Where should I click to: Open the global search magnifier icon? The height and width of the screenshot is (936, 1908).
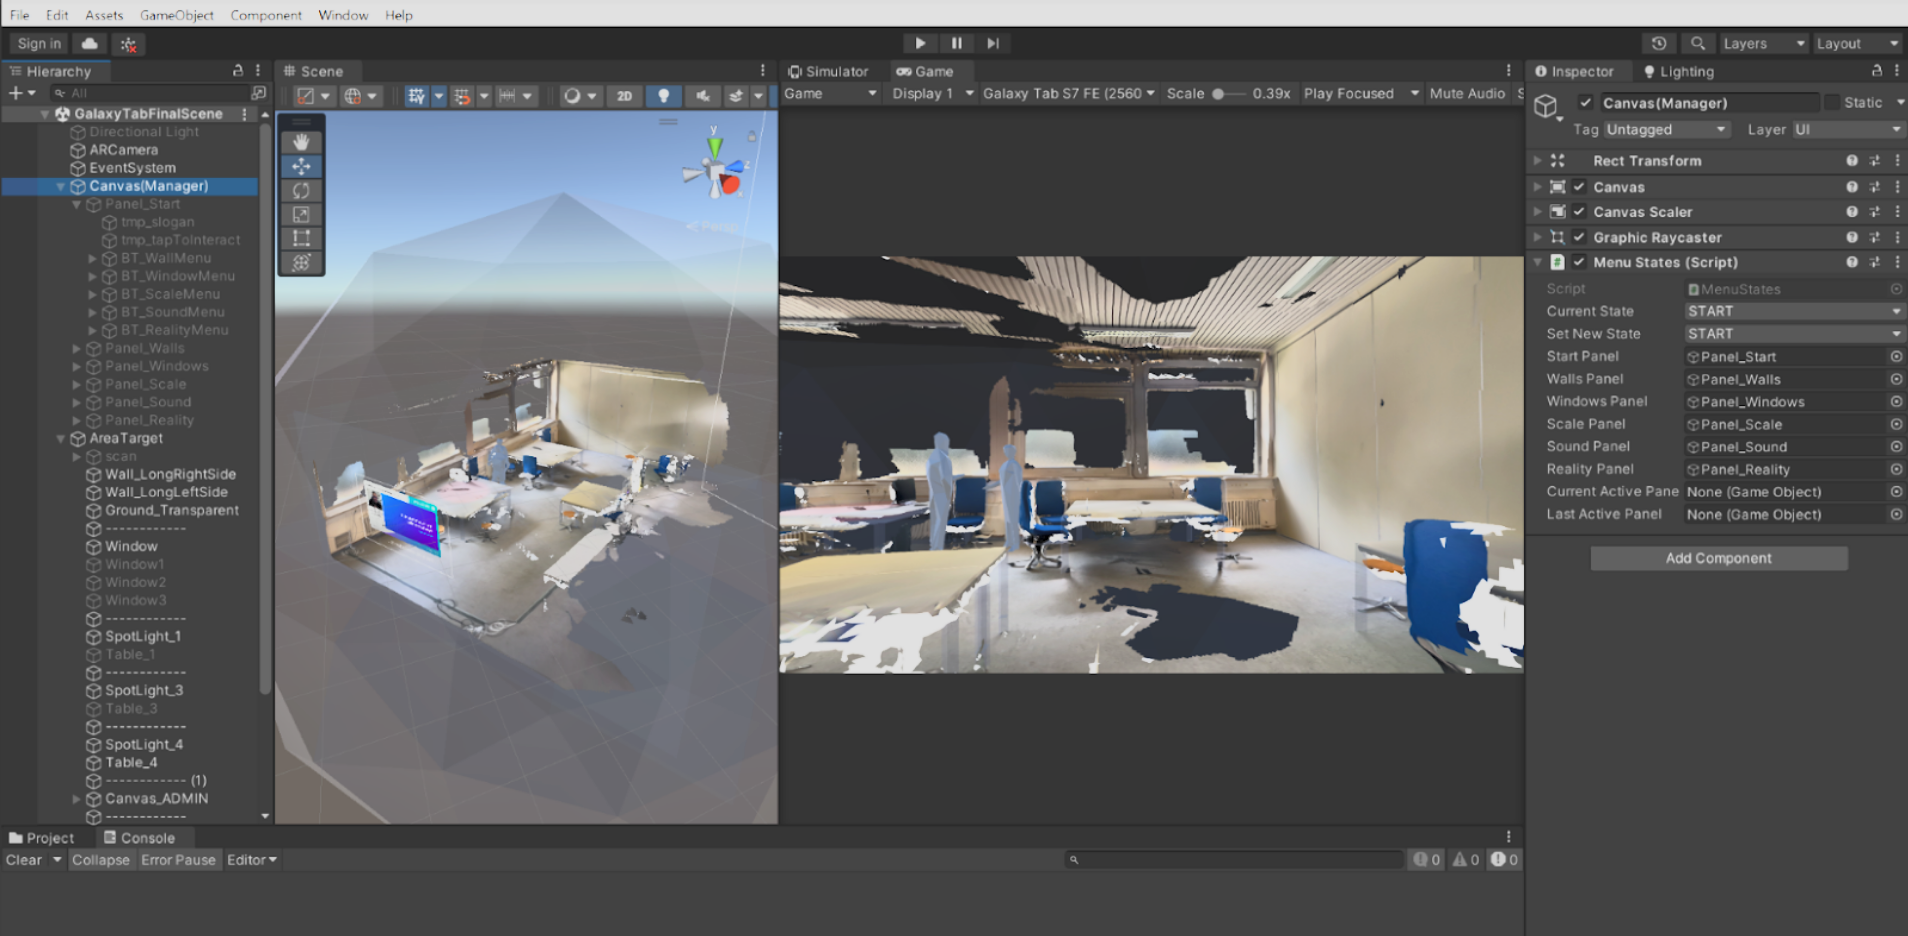click(1697, 44)
